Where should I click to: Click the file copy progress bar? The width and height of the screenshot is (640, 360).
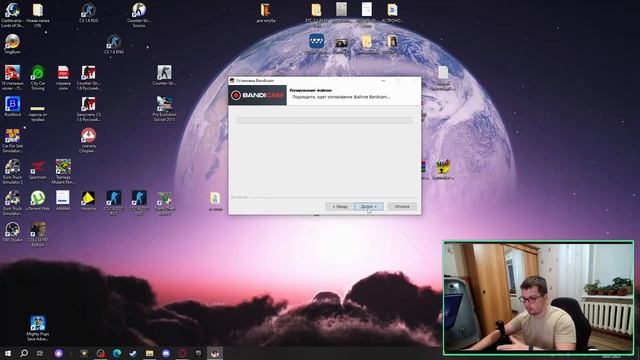coord(324,120)
